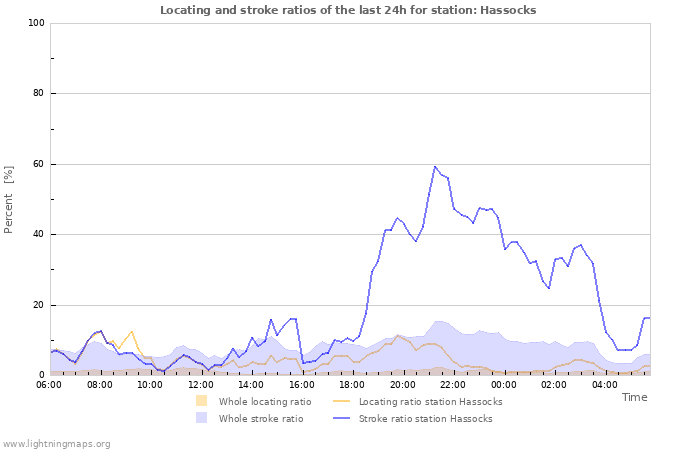Screen dimensions: 700x450
Task: Click the 16:00 time axis tick
Action: point(301,384)
